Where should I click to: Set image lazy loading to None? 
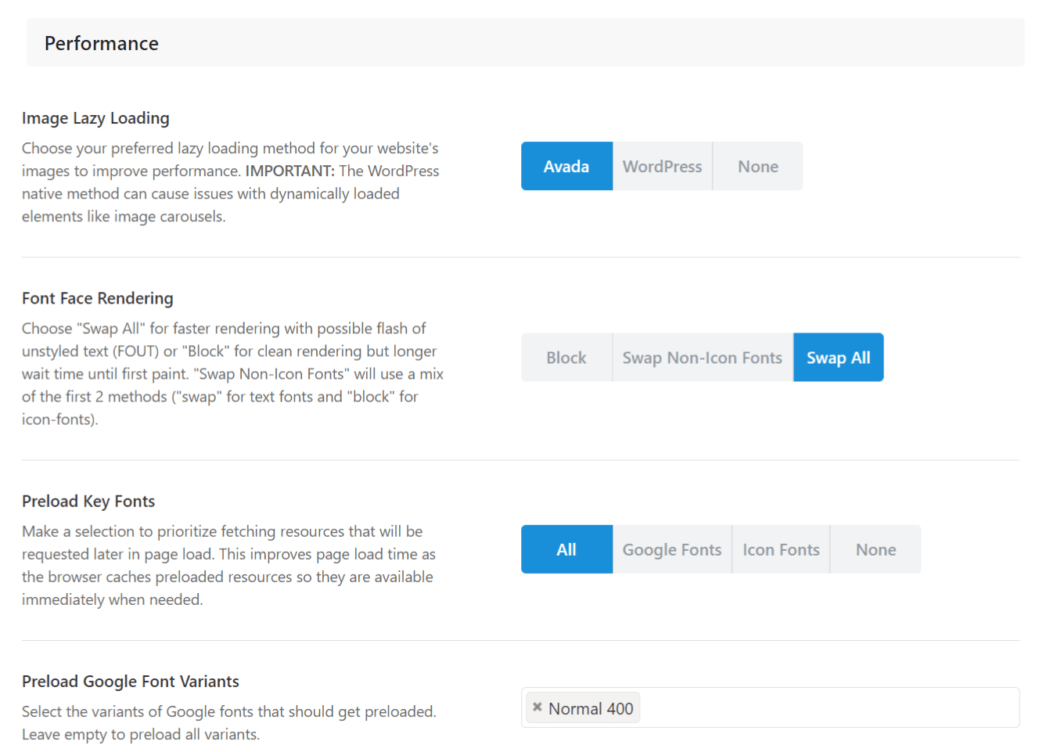pyautogui.click(x=757, y=166)
